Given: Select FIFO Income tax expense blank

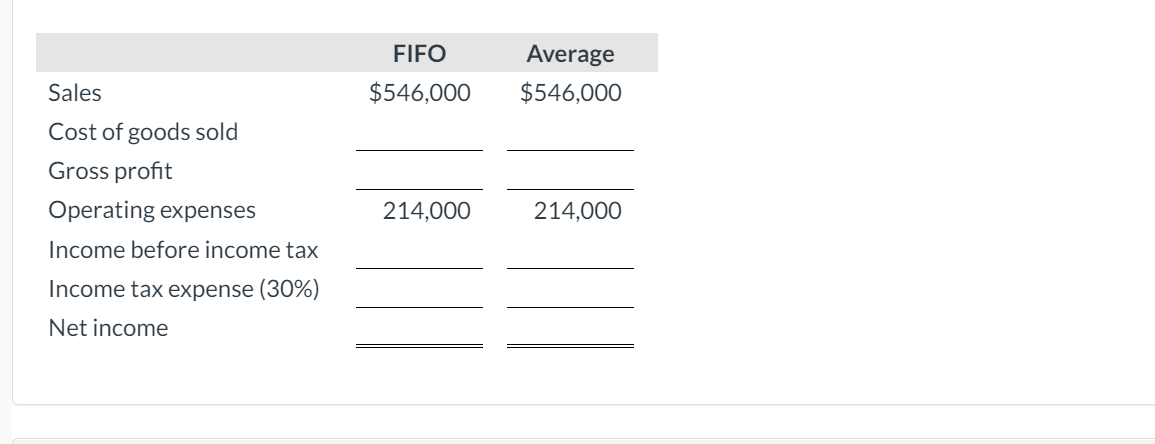Looking at the screenshot, I should tap(419, 289).
